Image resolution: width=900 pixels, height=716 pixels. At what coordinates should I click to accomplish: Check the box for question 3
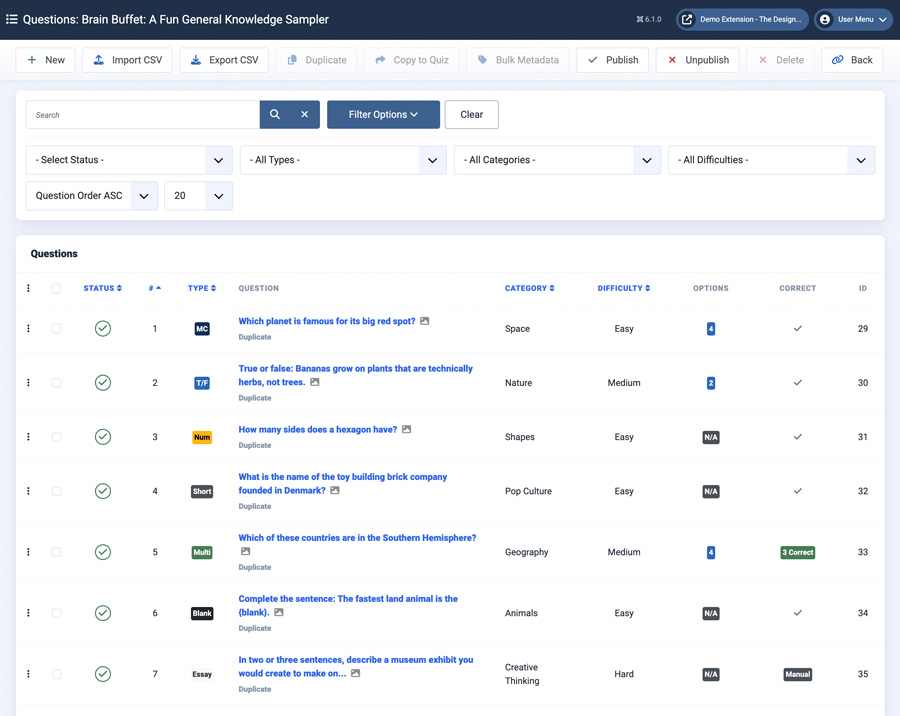(x=56, y=437)
